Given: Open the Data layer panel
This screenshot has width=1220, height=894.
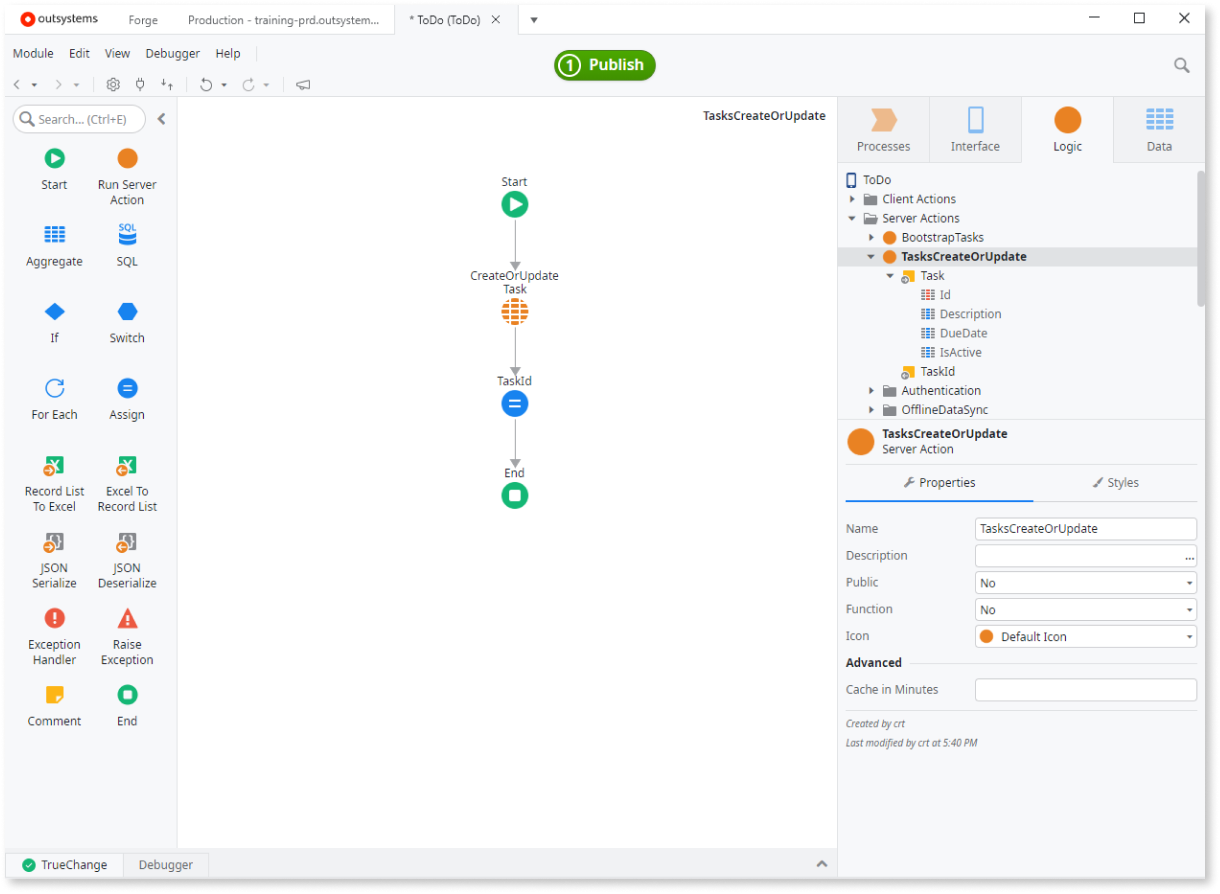Looking at the screenshot, I should (x=1158, y=128).
